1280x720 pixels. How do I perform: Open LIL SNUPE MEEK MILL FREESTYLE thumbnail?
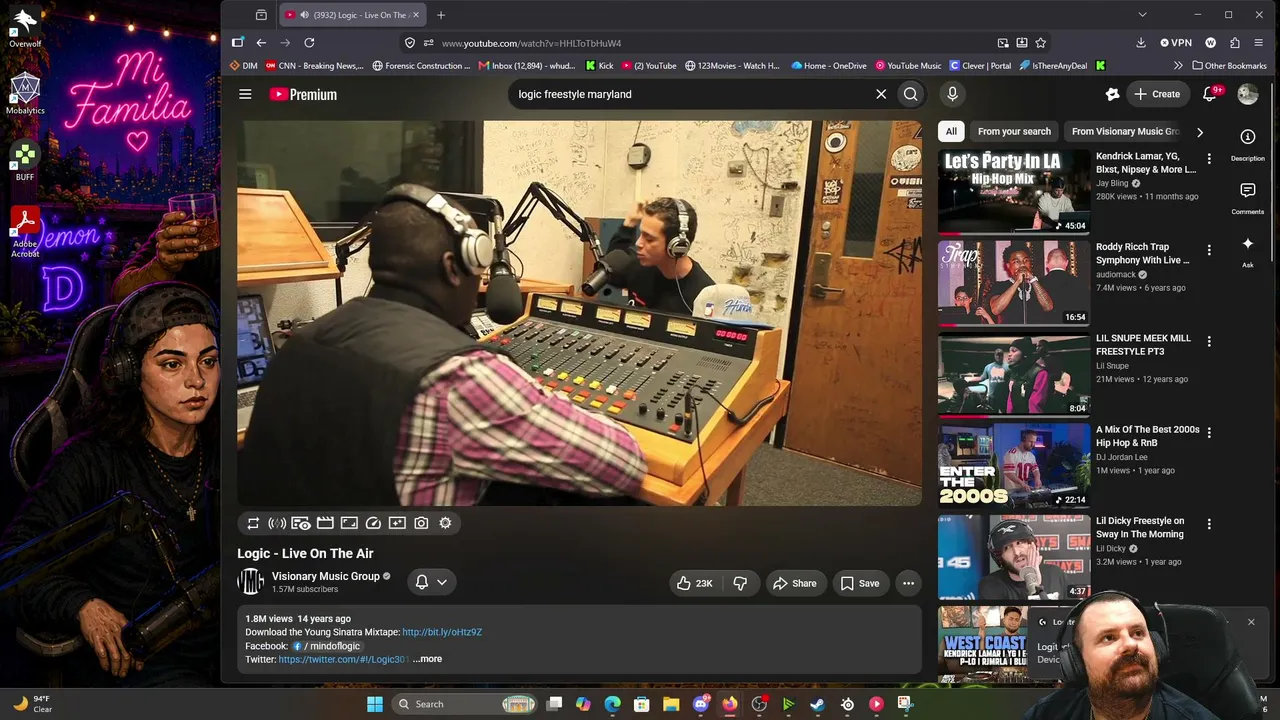pos(1014,374)
